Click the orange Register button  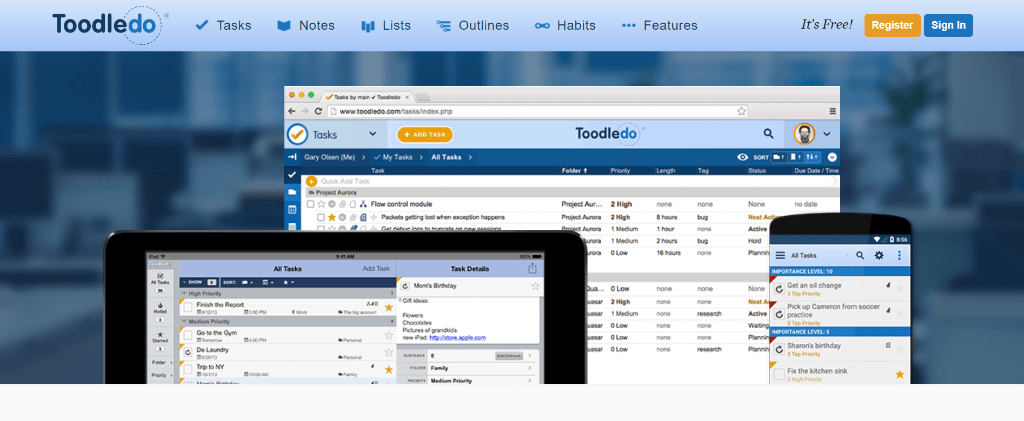(x=892, y=25)
